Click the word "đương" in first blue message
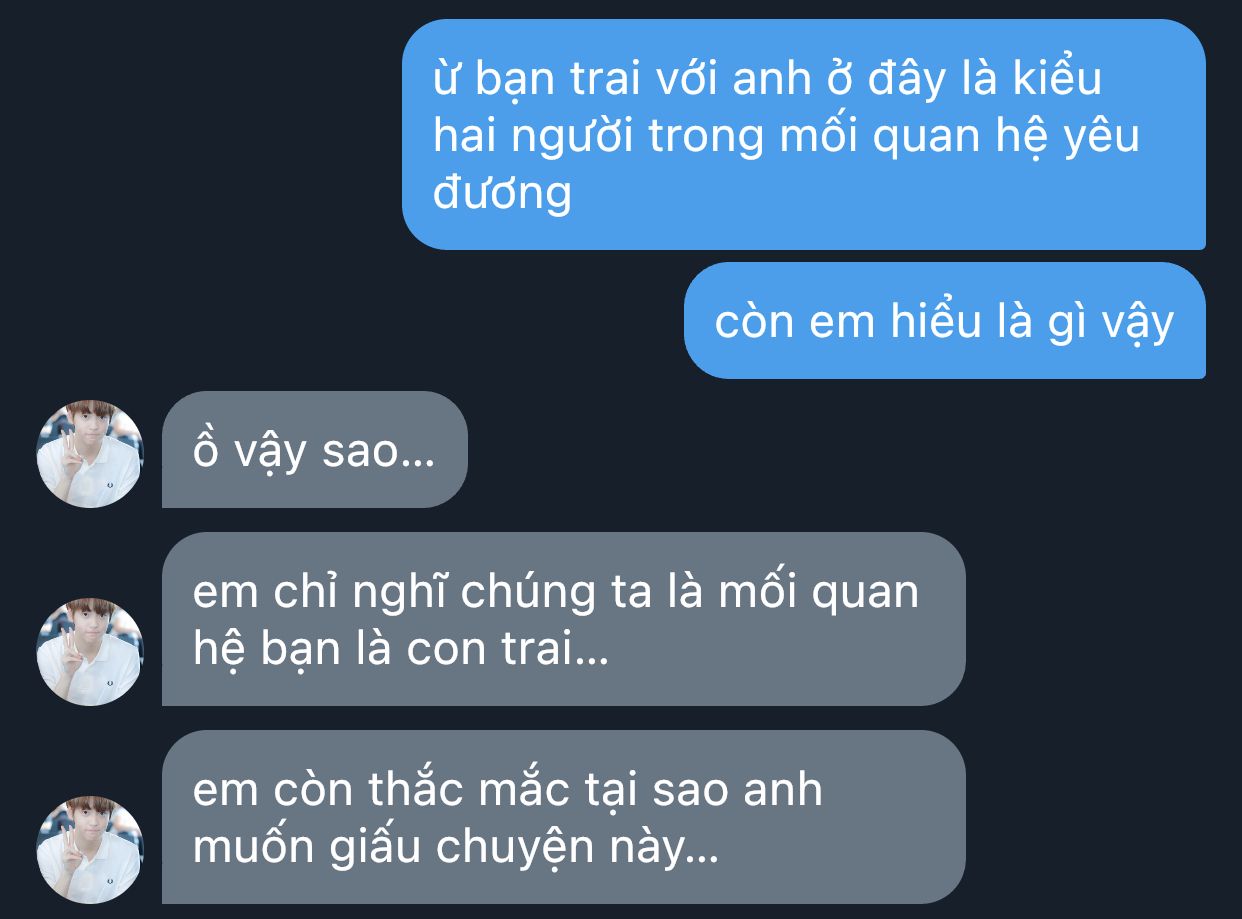Screen dimensions: 1242x919 pos(502,192)
